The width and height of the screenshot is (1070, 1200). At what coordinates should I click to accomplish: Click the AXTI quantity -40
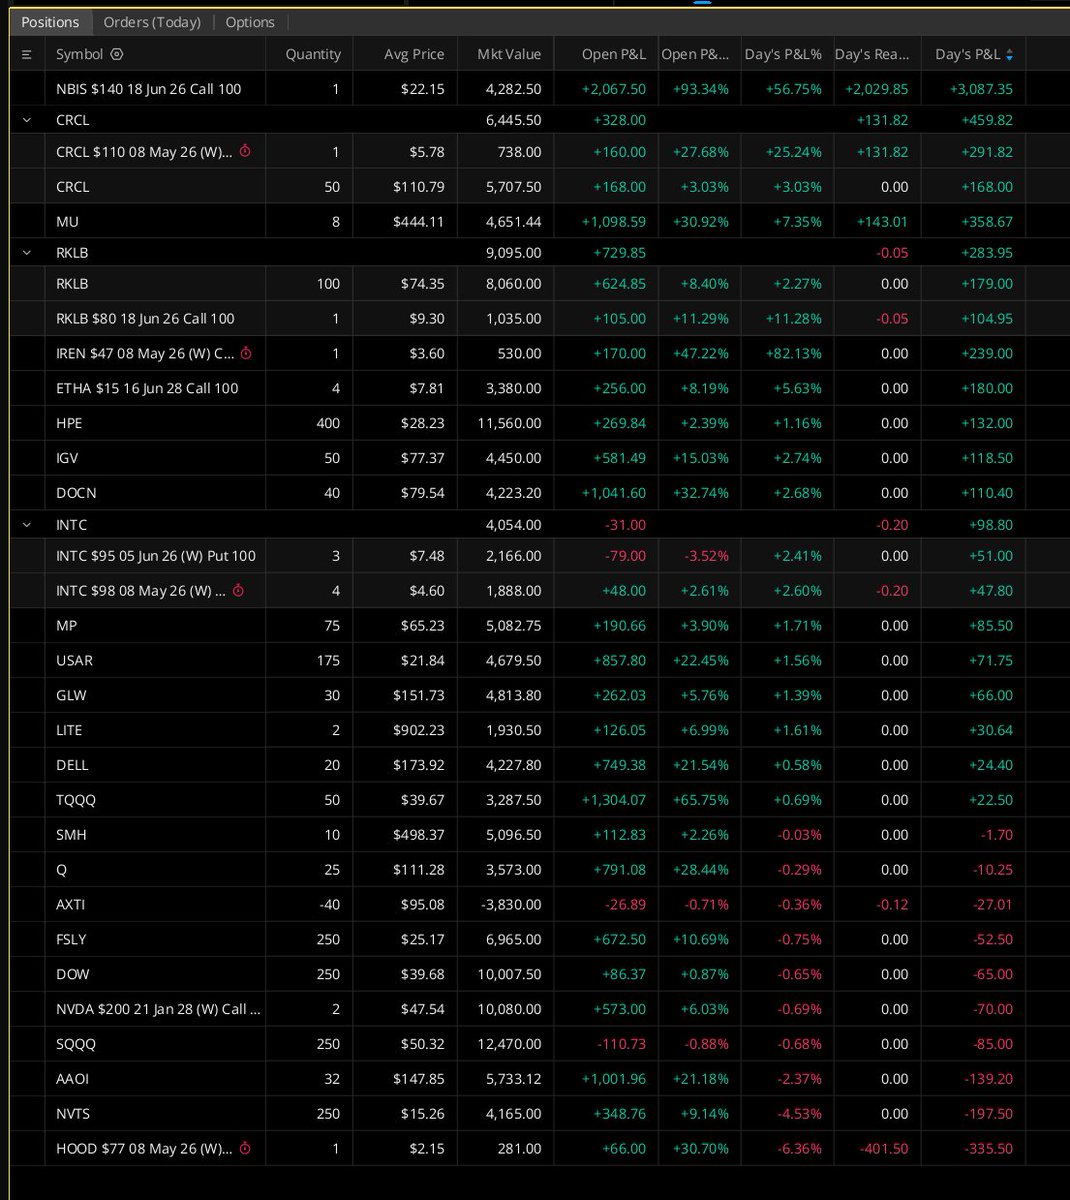coord(328,905)
